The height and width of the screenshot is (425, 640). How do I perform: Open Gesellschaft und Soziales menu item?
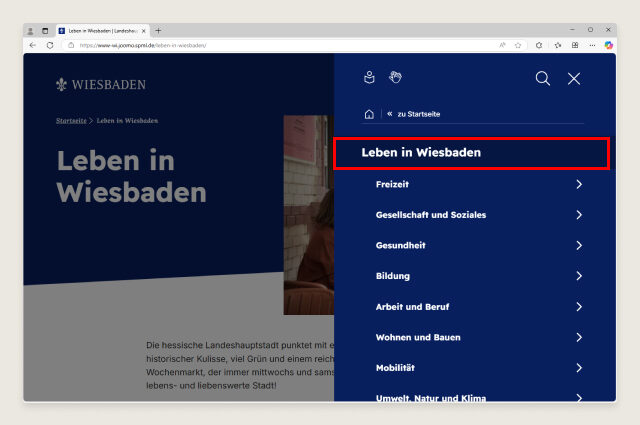[x=431, y=215]
